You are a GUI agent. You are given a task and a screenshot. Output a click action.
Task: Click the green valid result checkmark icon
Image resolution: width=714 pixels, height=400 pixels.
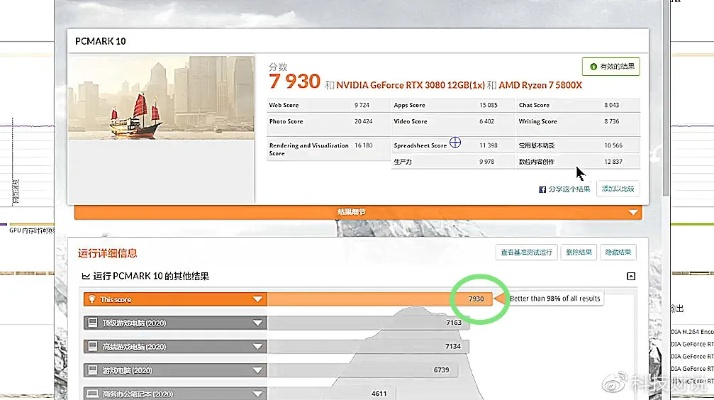coord(594,67)
